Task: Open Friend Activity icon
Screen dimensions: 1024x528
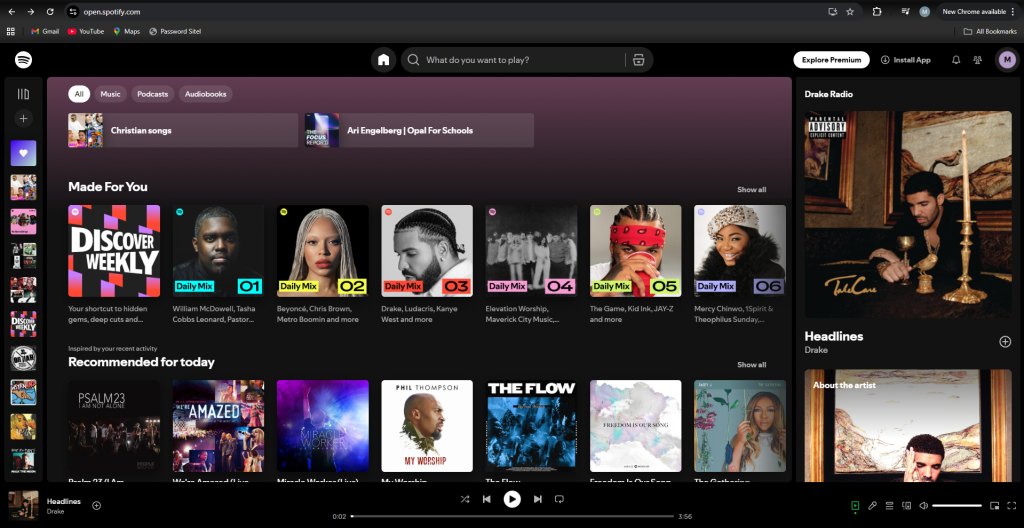Action: click(977, 60)
